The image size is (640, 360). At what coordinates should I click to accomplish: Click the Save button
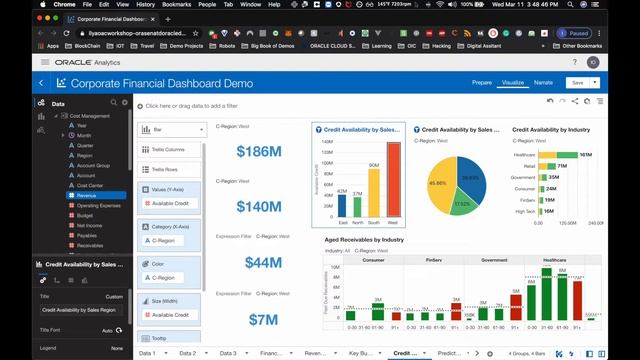(578, 83)
